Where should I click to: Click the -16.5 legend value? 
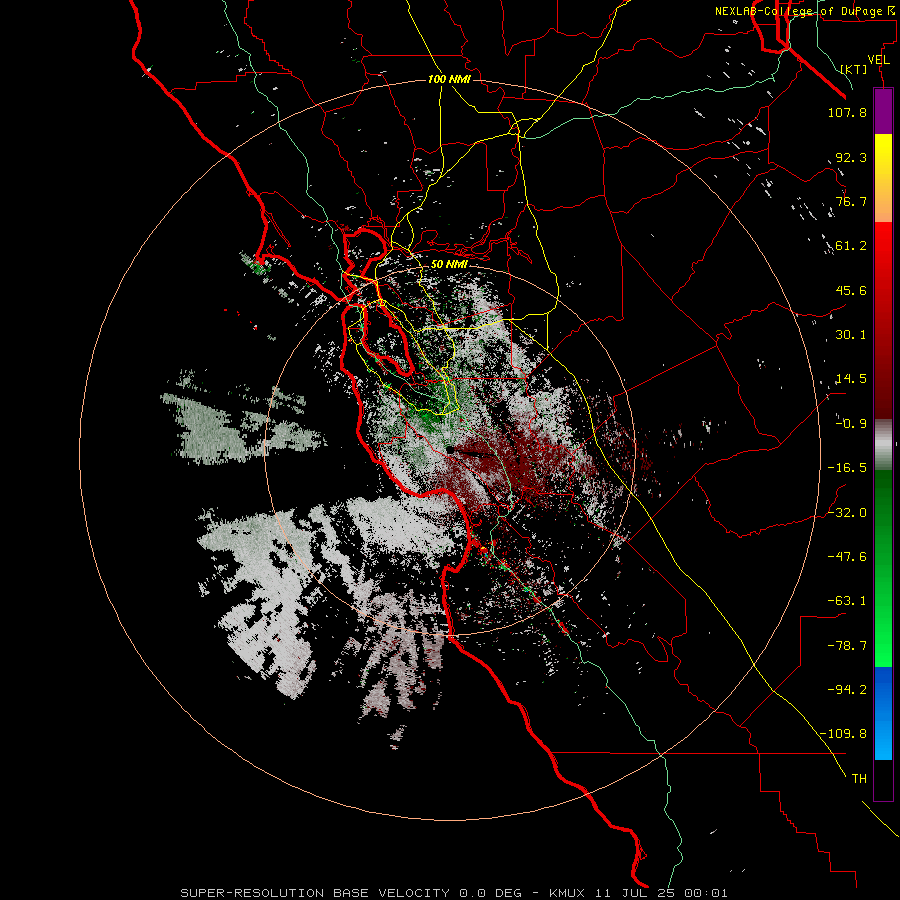click(x=847, y=468)
